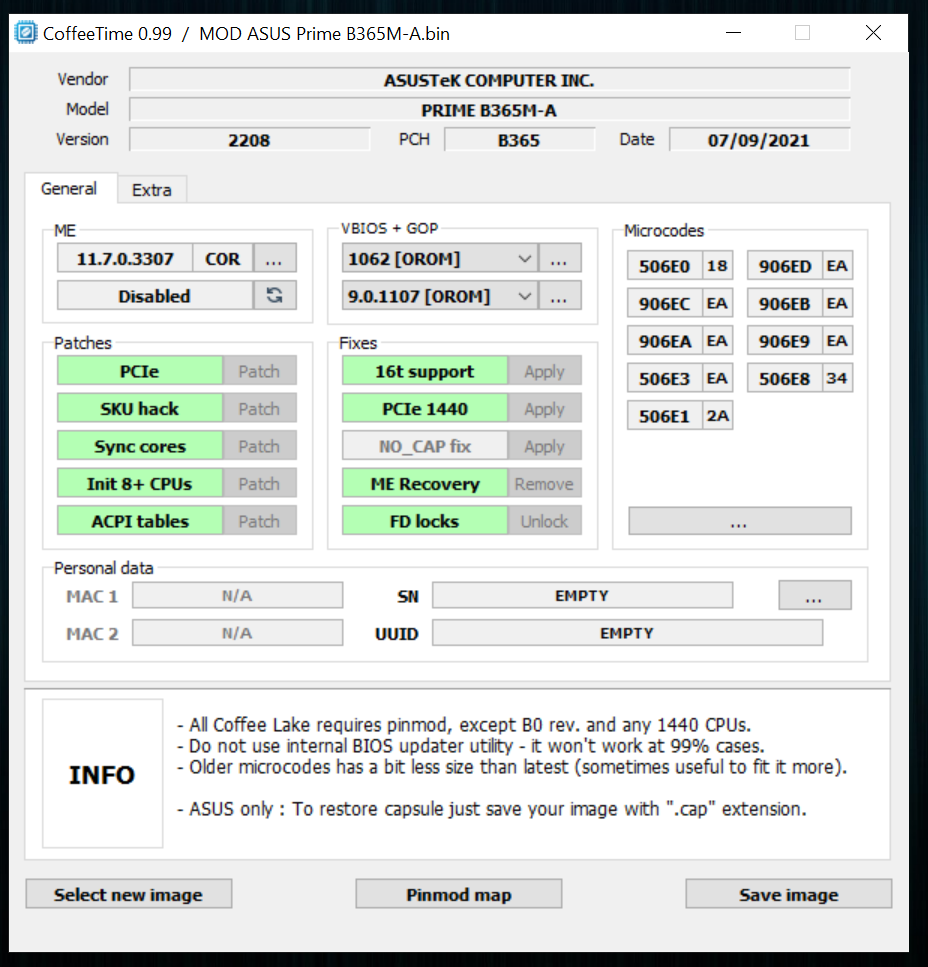The image size is (928, 967).
Task: Minimize the CoffeeTime window
Action: (734, 33)
